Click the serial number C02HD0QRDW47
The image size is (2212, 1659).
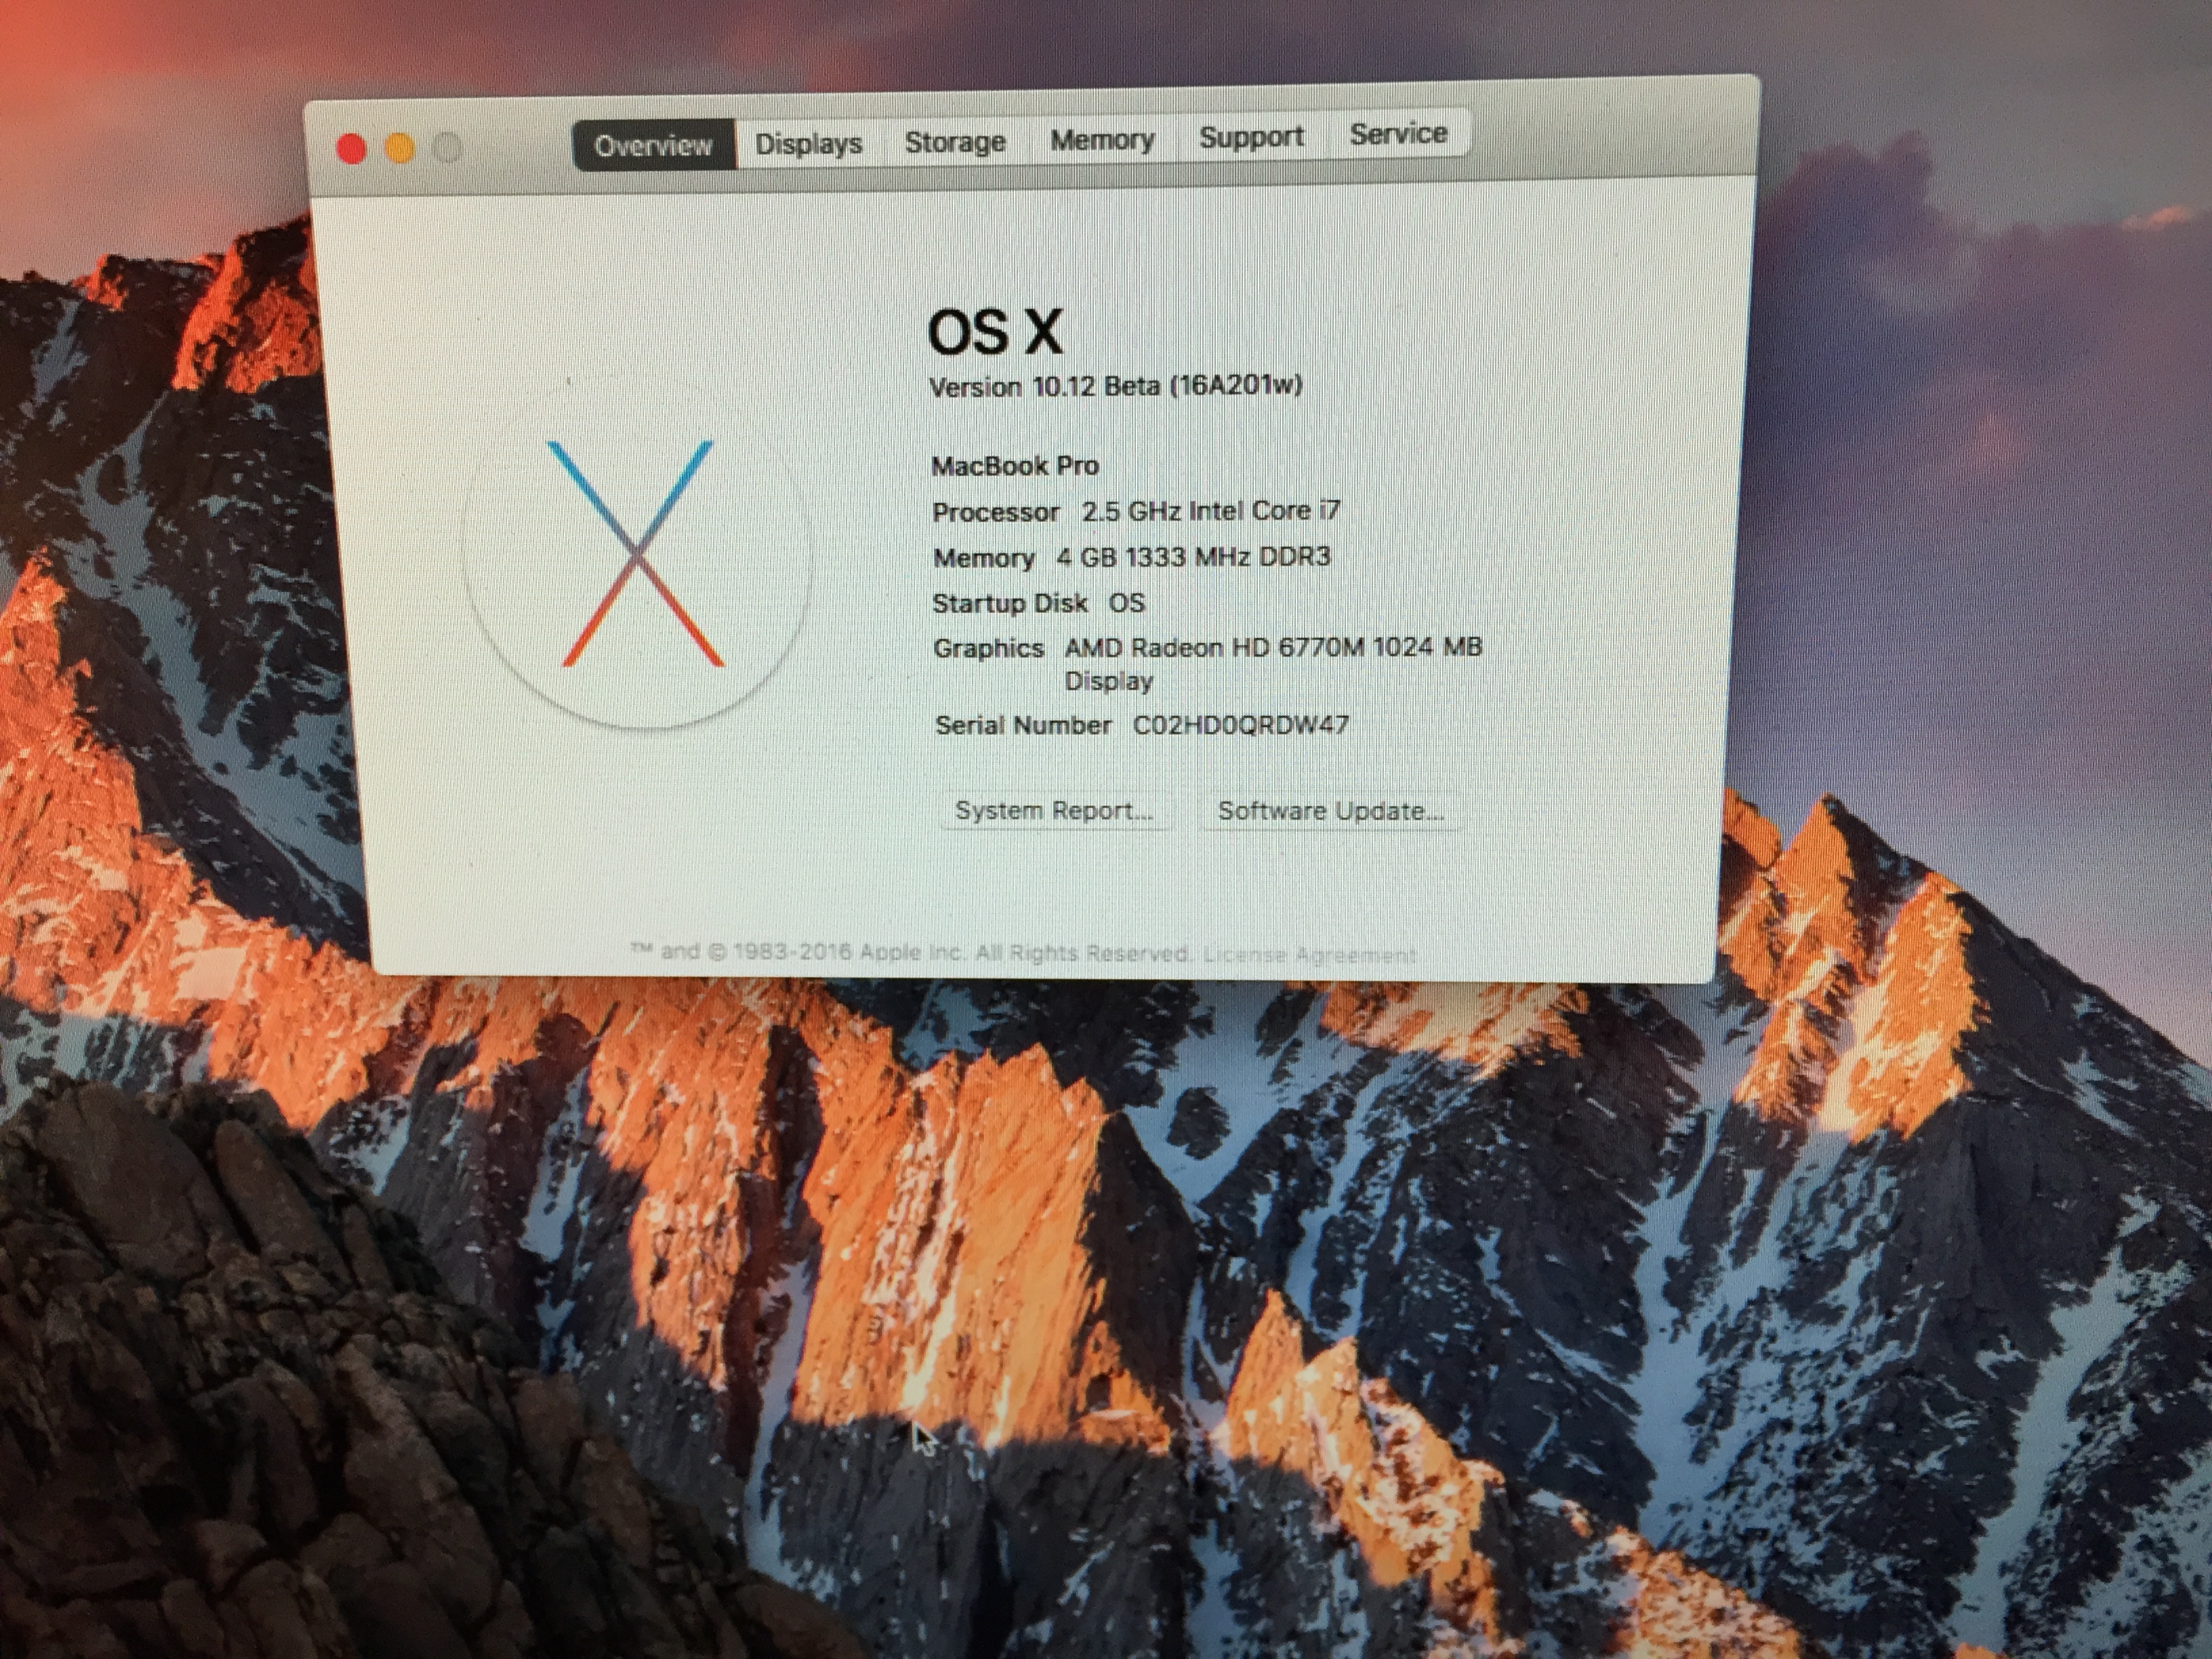click(x=1241, y=725)
